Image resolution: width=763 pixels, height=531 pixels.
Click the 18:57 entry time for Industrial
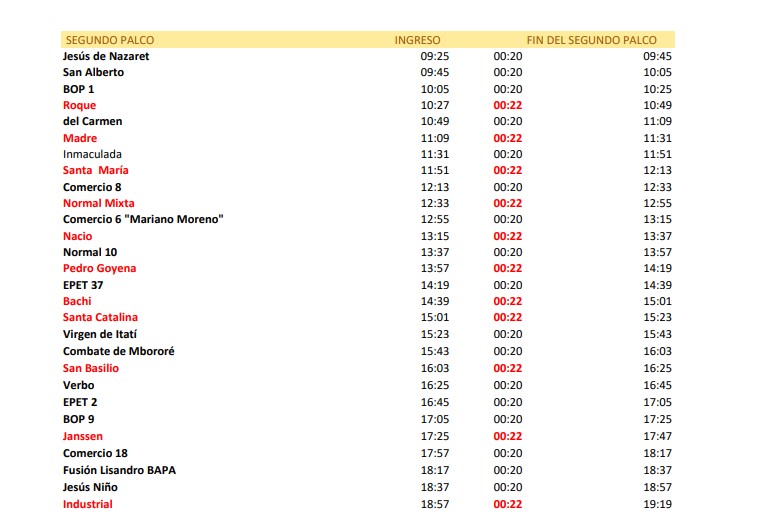coord(435,505)
